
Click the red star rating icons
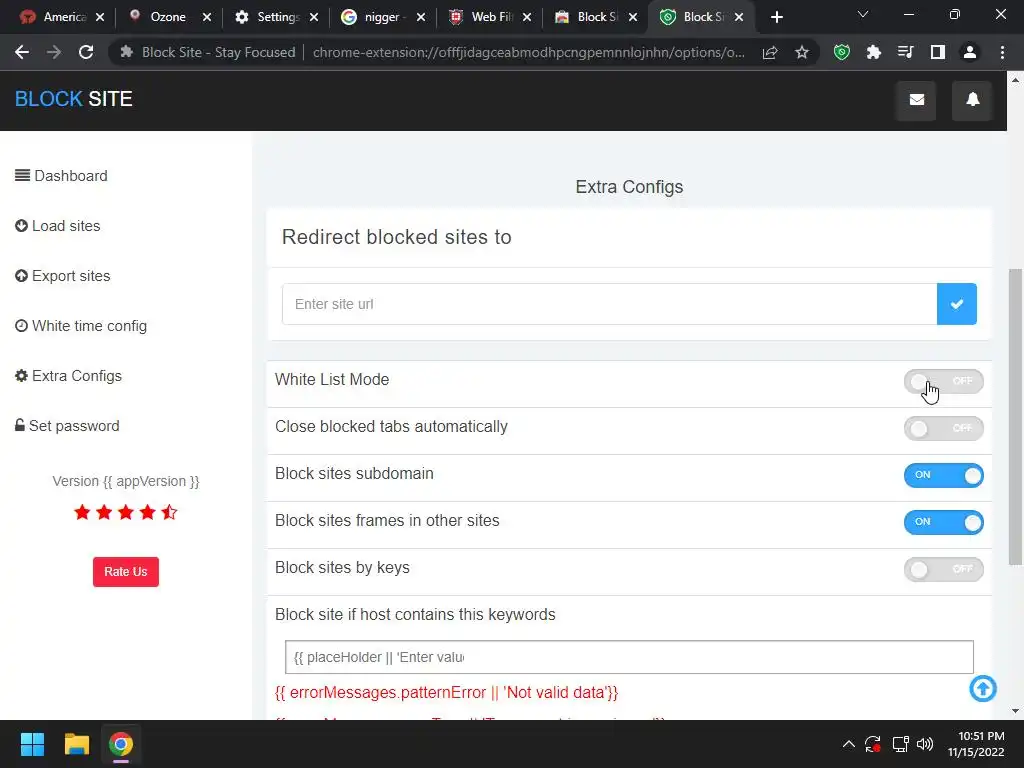(125, 512)
